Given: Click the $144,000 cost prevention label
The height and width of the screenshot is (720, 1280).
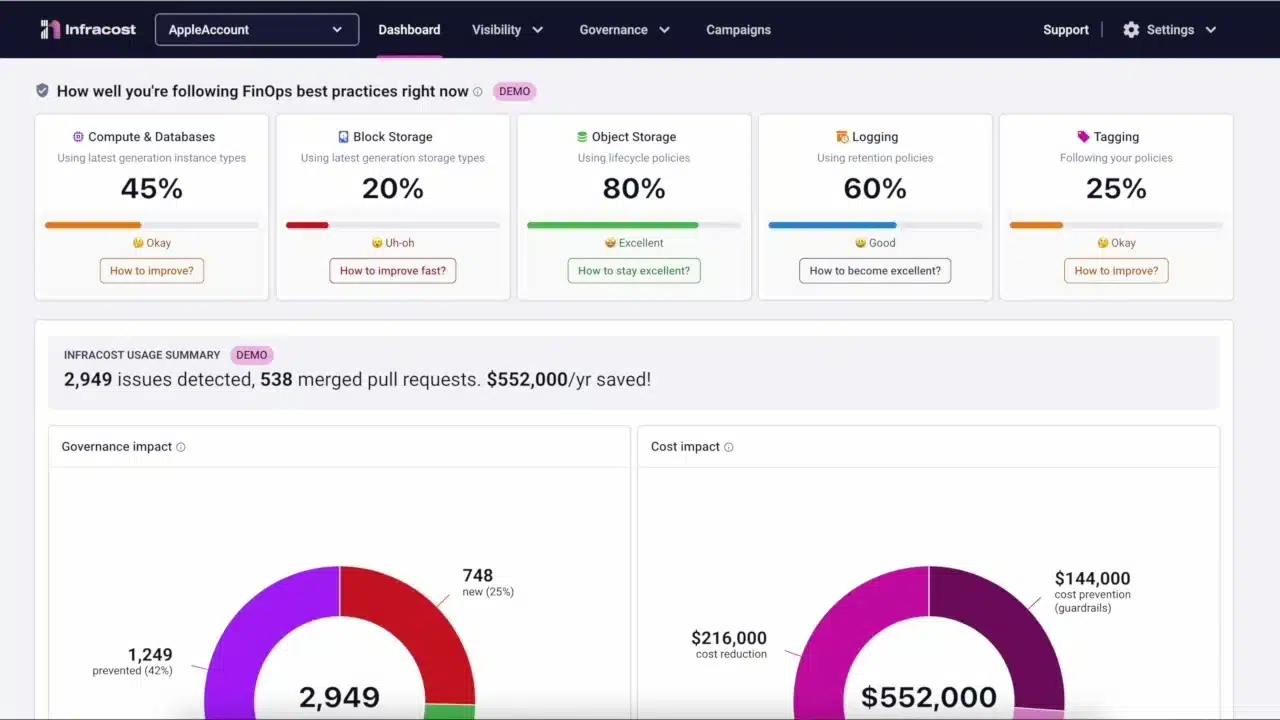Looking at the screenshot, I should coord(1092,592).
